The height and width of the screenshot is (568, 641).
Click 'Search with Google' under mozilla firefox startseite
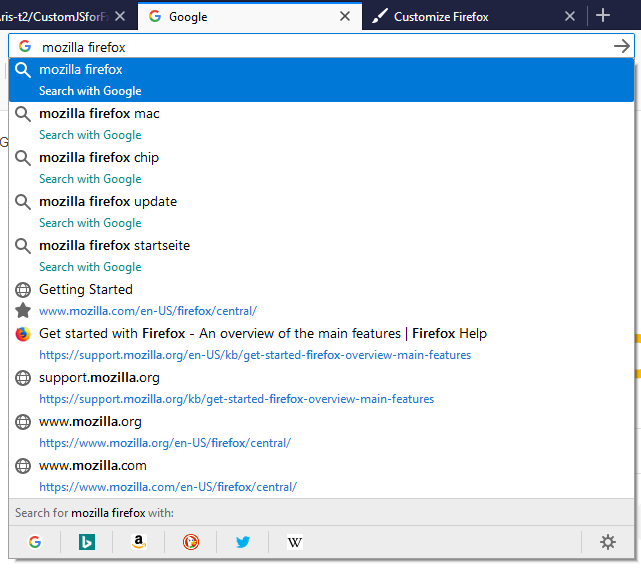click(x=90, y=267)
